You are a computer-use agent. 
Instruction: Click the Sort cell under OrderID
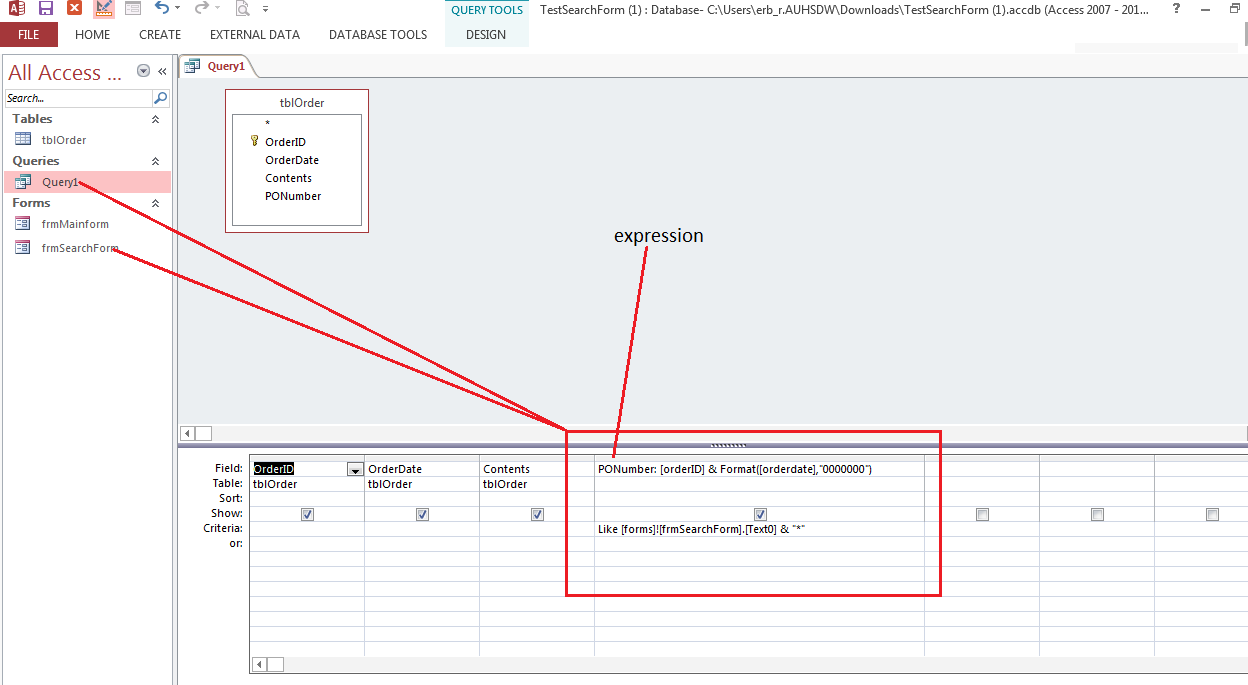(x=307, y=498)
